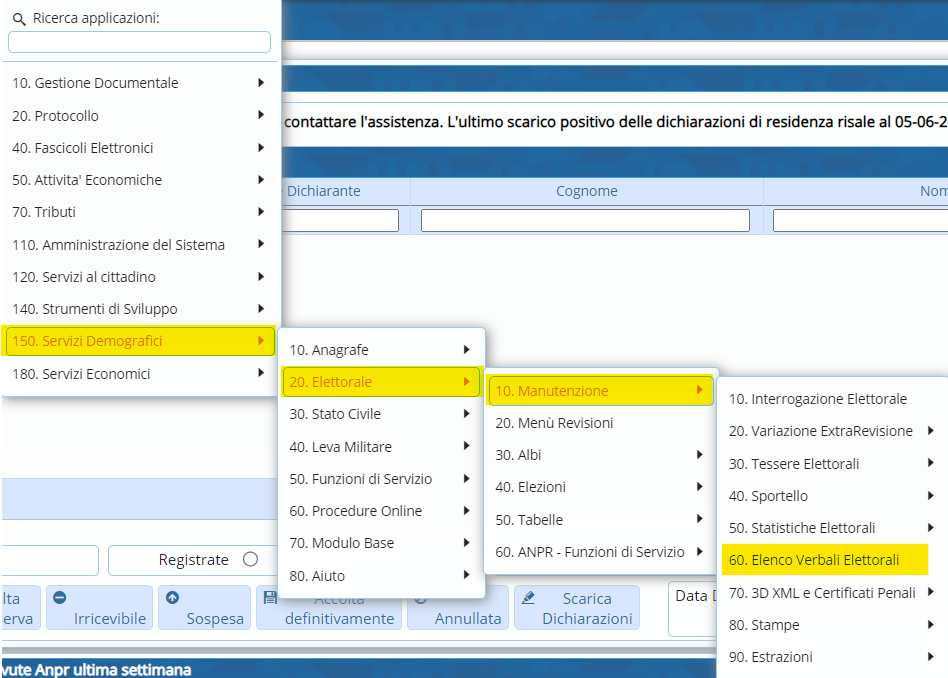Expand the Gestione Documentale submenu arrow
The image size is (948, 678).
coord(261,83)
